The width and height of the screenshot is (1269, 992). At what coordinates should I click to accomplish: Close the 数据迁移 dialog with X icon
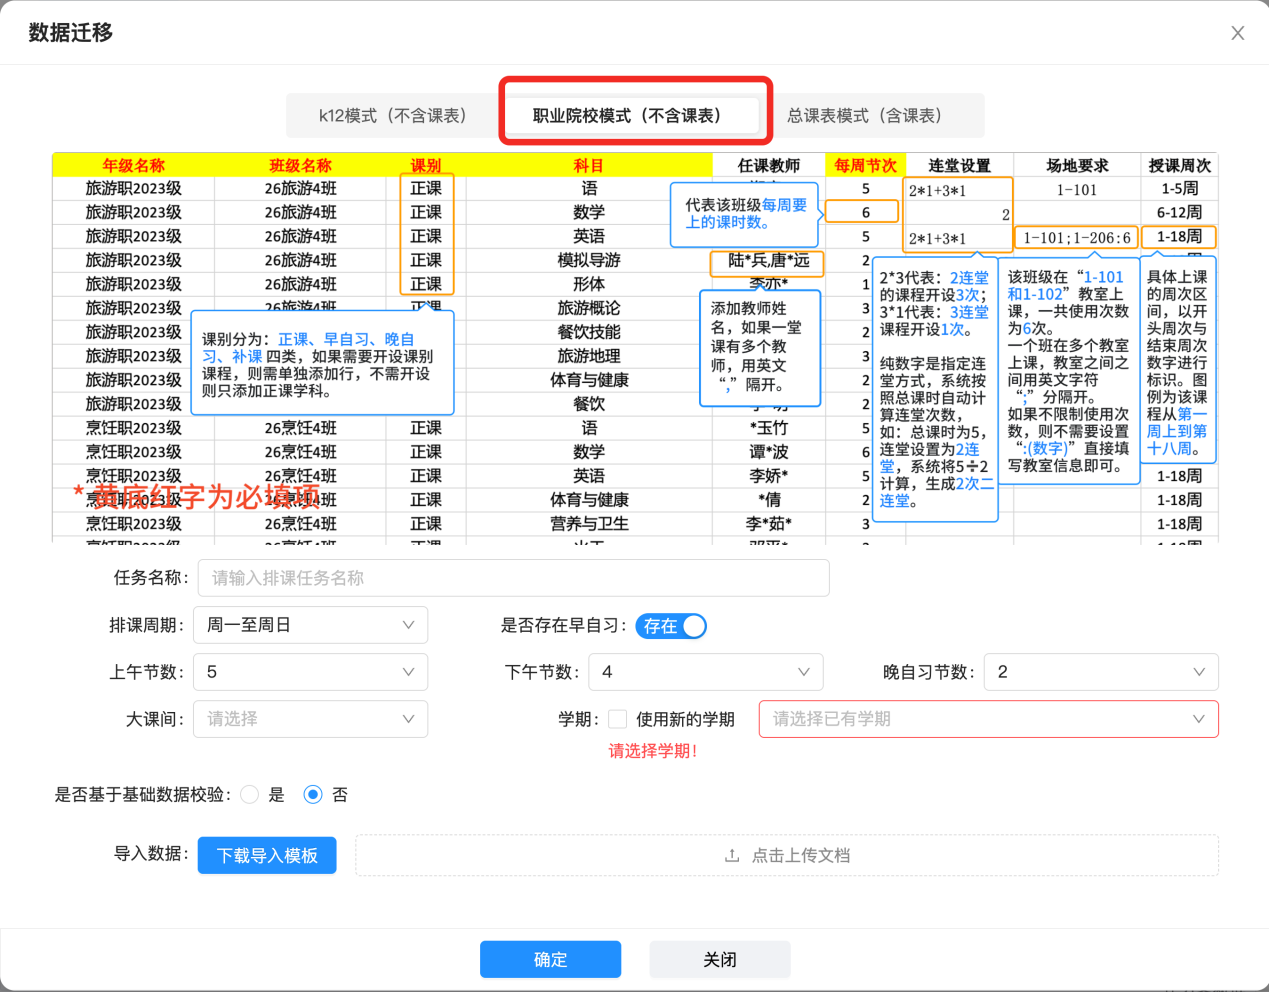[x=1237, y=33]
